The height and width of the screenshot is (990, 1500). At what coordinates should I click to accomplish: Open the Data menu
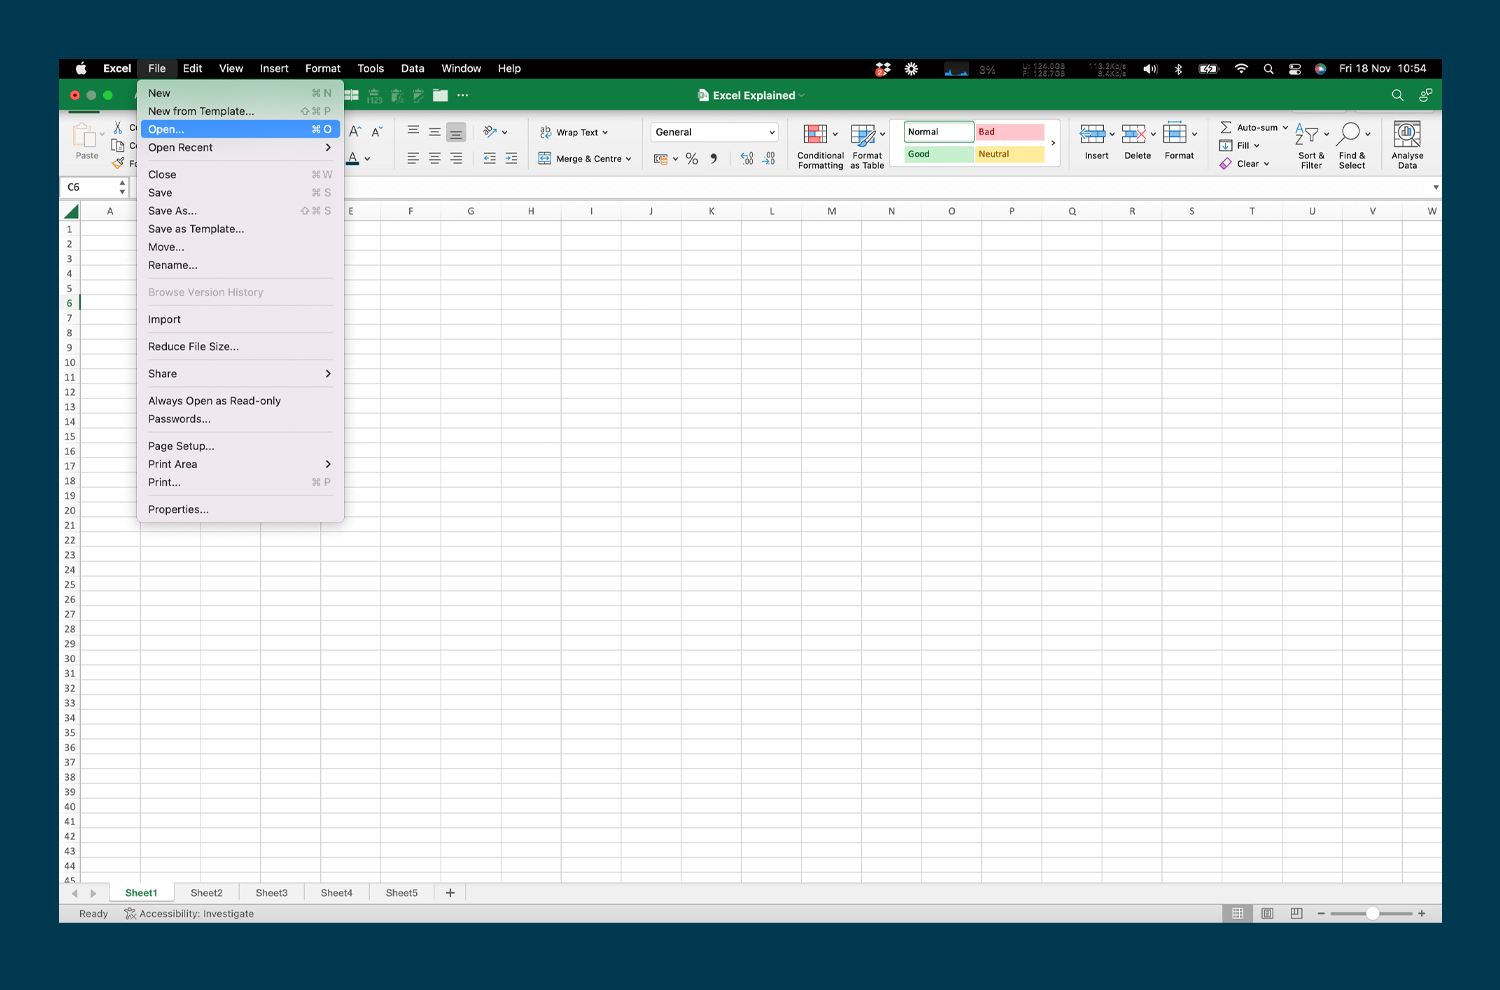(x=412, y=68)
